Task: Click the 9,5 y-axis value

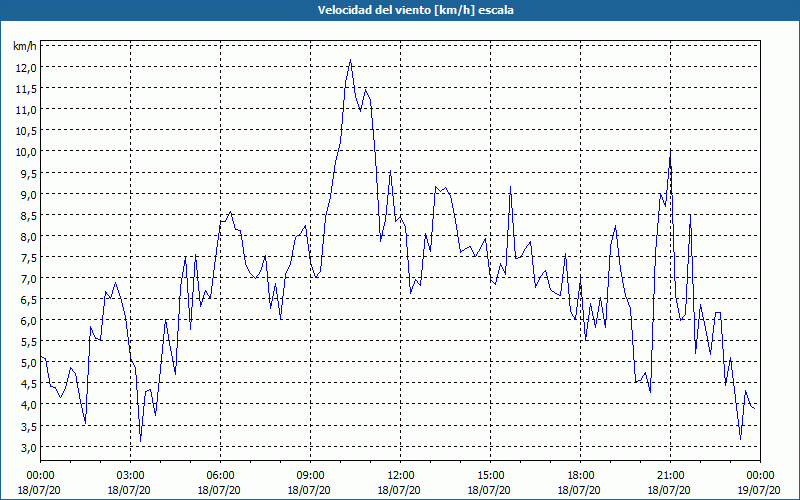Action: [x=28, y=173]
